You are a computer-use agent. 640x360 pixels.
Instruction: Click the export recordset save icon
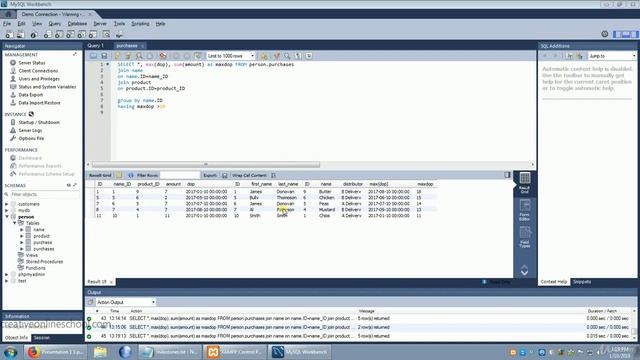click(x=224, y=176)
